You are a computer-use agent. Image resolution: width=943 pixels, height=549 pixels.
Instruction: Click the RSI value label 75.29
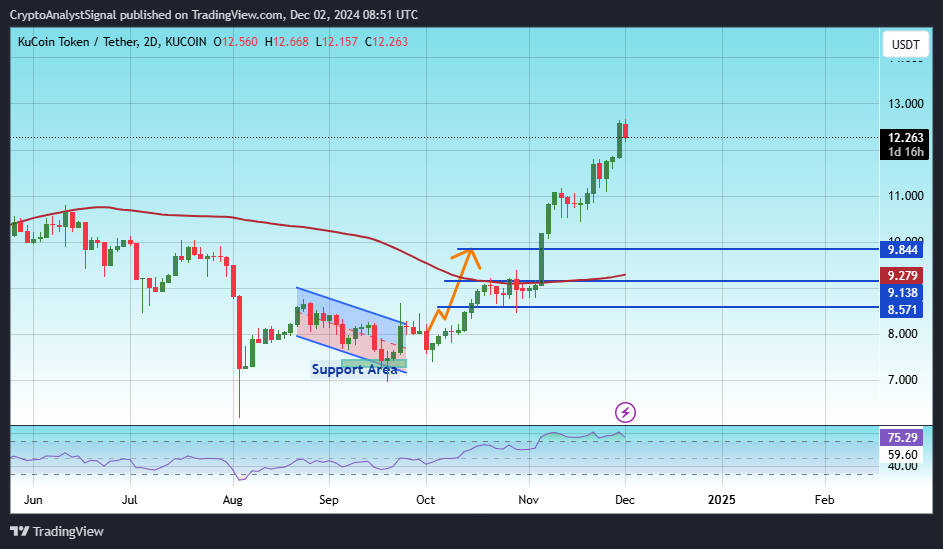pyautogui.click(x=902, y=438)
